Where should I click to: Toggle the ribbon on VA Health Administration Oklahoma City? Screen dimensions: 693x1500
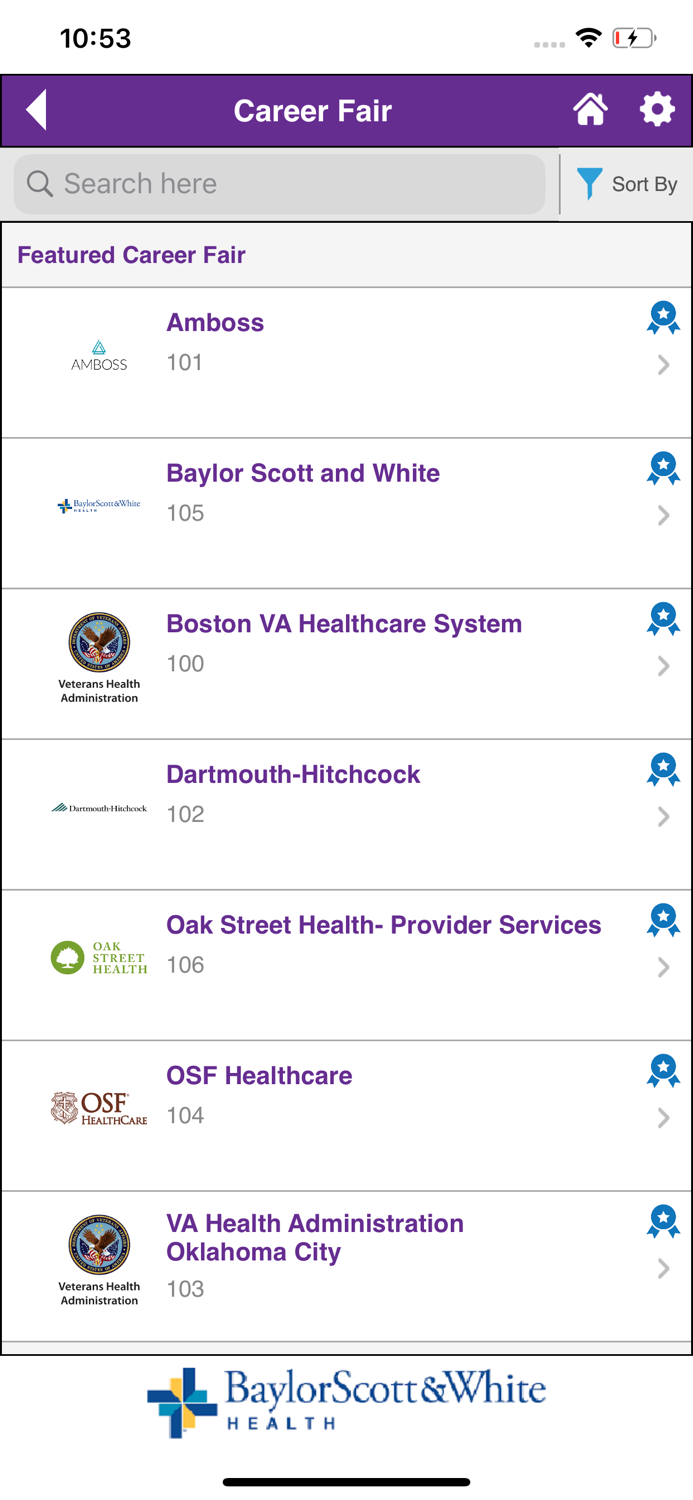[x=663, y=1220]
